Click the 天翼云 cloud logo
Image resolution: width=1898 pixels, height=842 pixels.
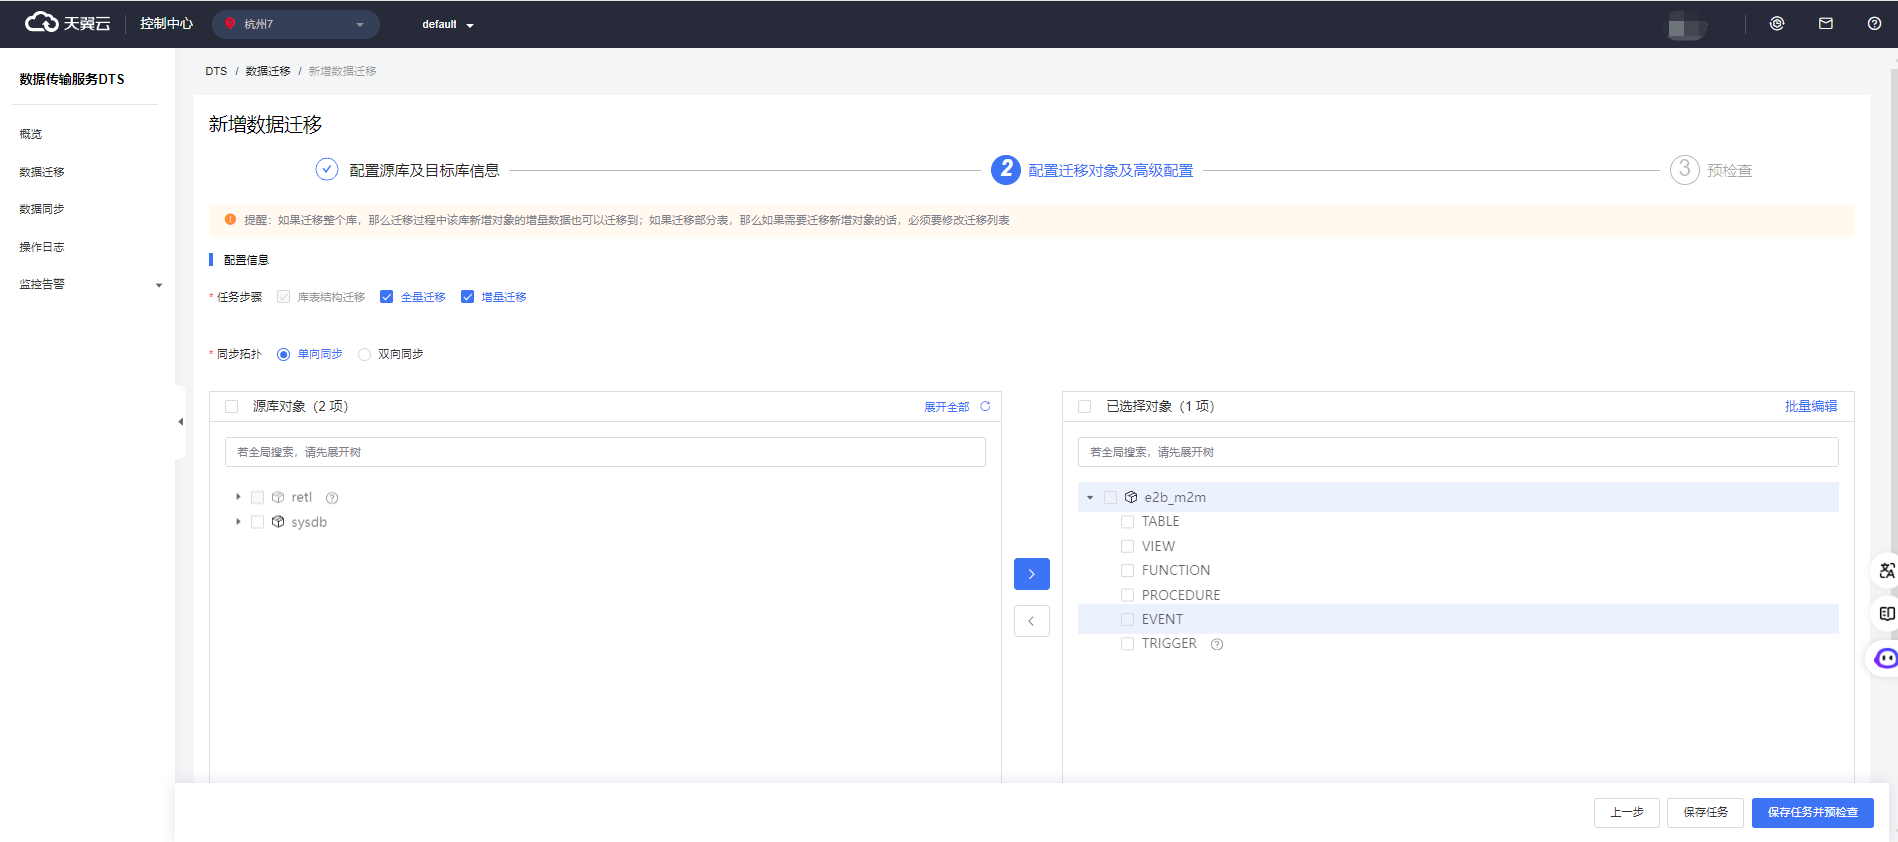point(67,22)
